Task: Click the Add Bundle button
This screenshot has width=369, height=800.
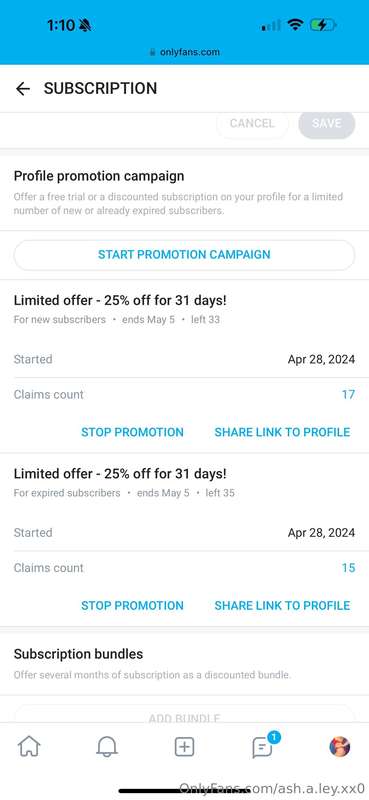Action: (184, 714)
